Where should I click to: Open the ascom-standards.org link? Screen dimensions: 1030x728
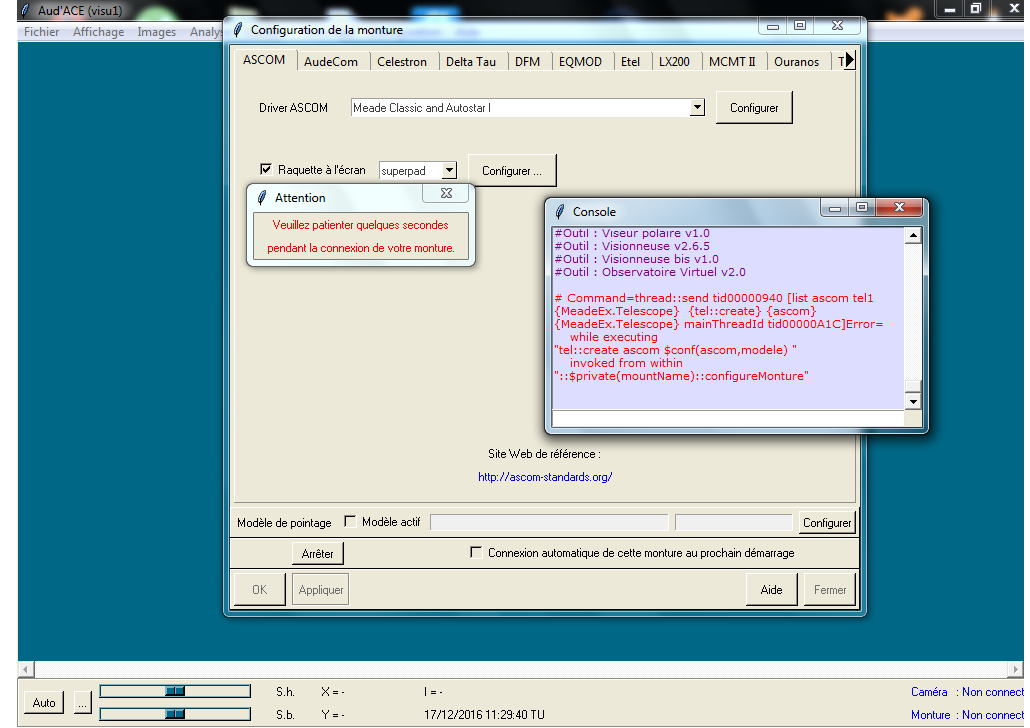(545, 477)
